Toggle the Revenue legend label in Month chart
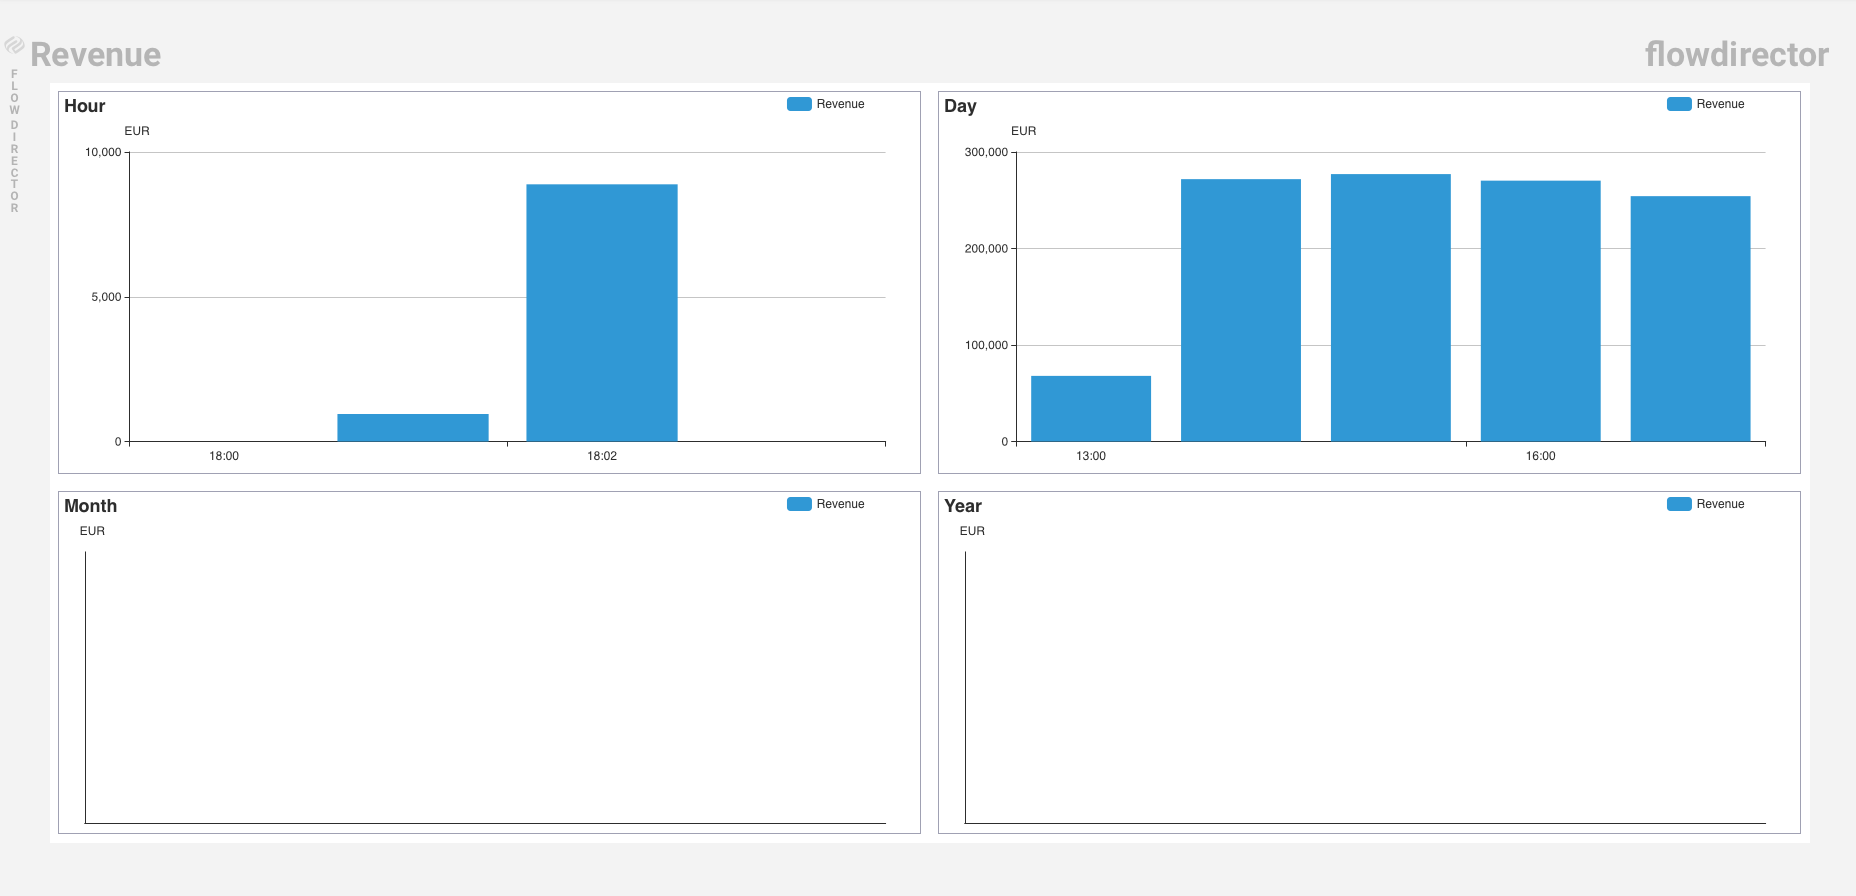 coord(840,504)
